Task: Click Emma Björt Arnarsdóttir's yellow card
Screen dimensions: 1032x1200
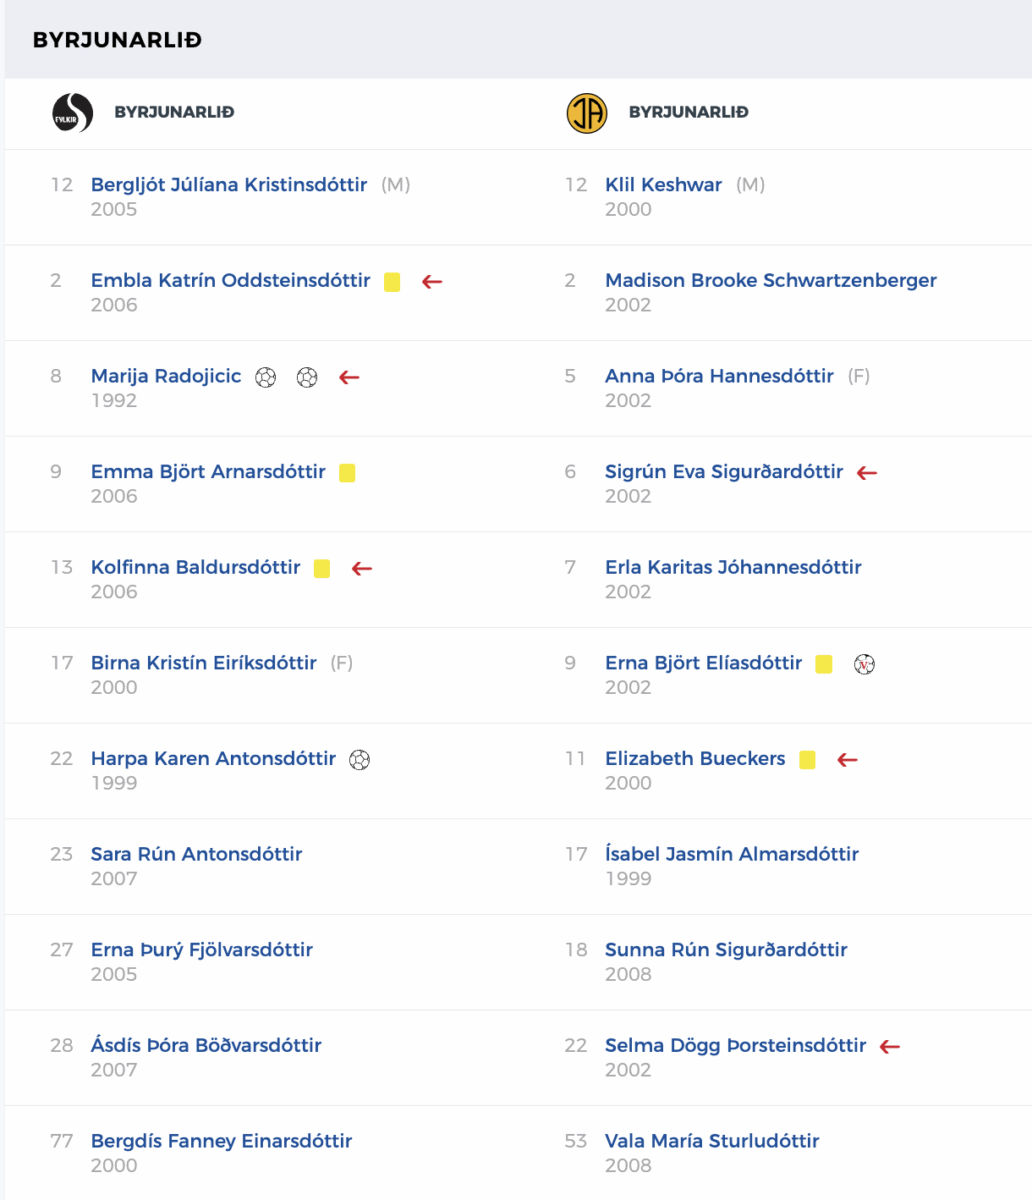Action: 347,473
